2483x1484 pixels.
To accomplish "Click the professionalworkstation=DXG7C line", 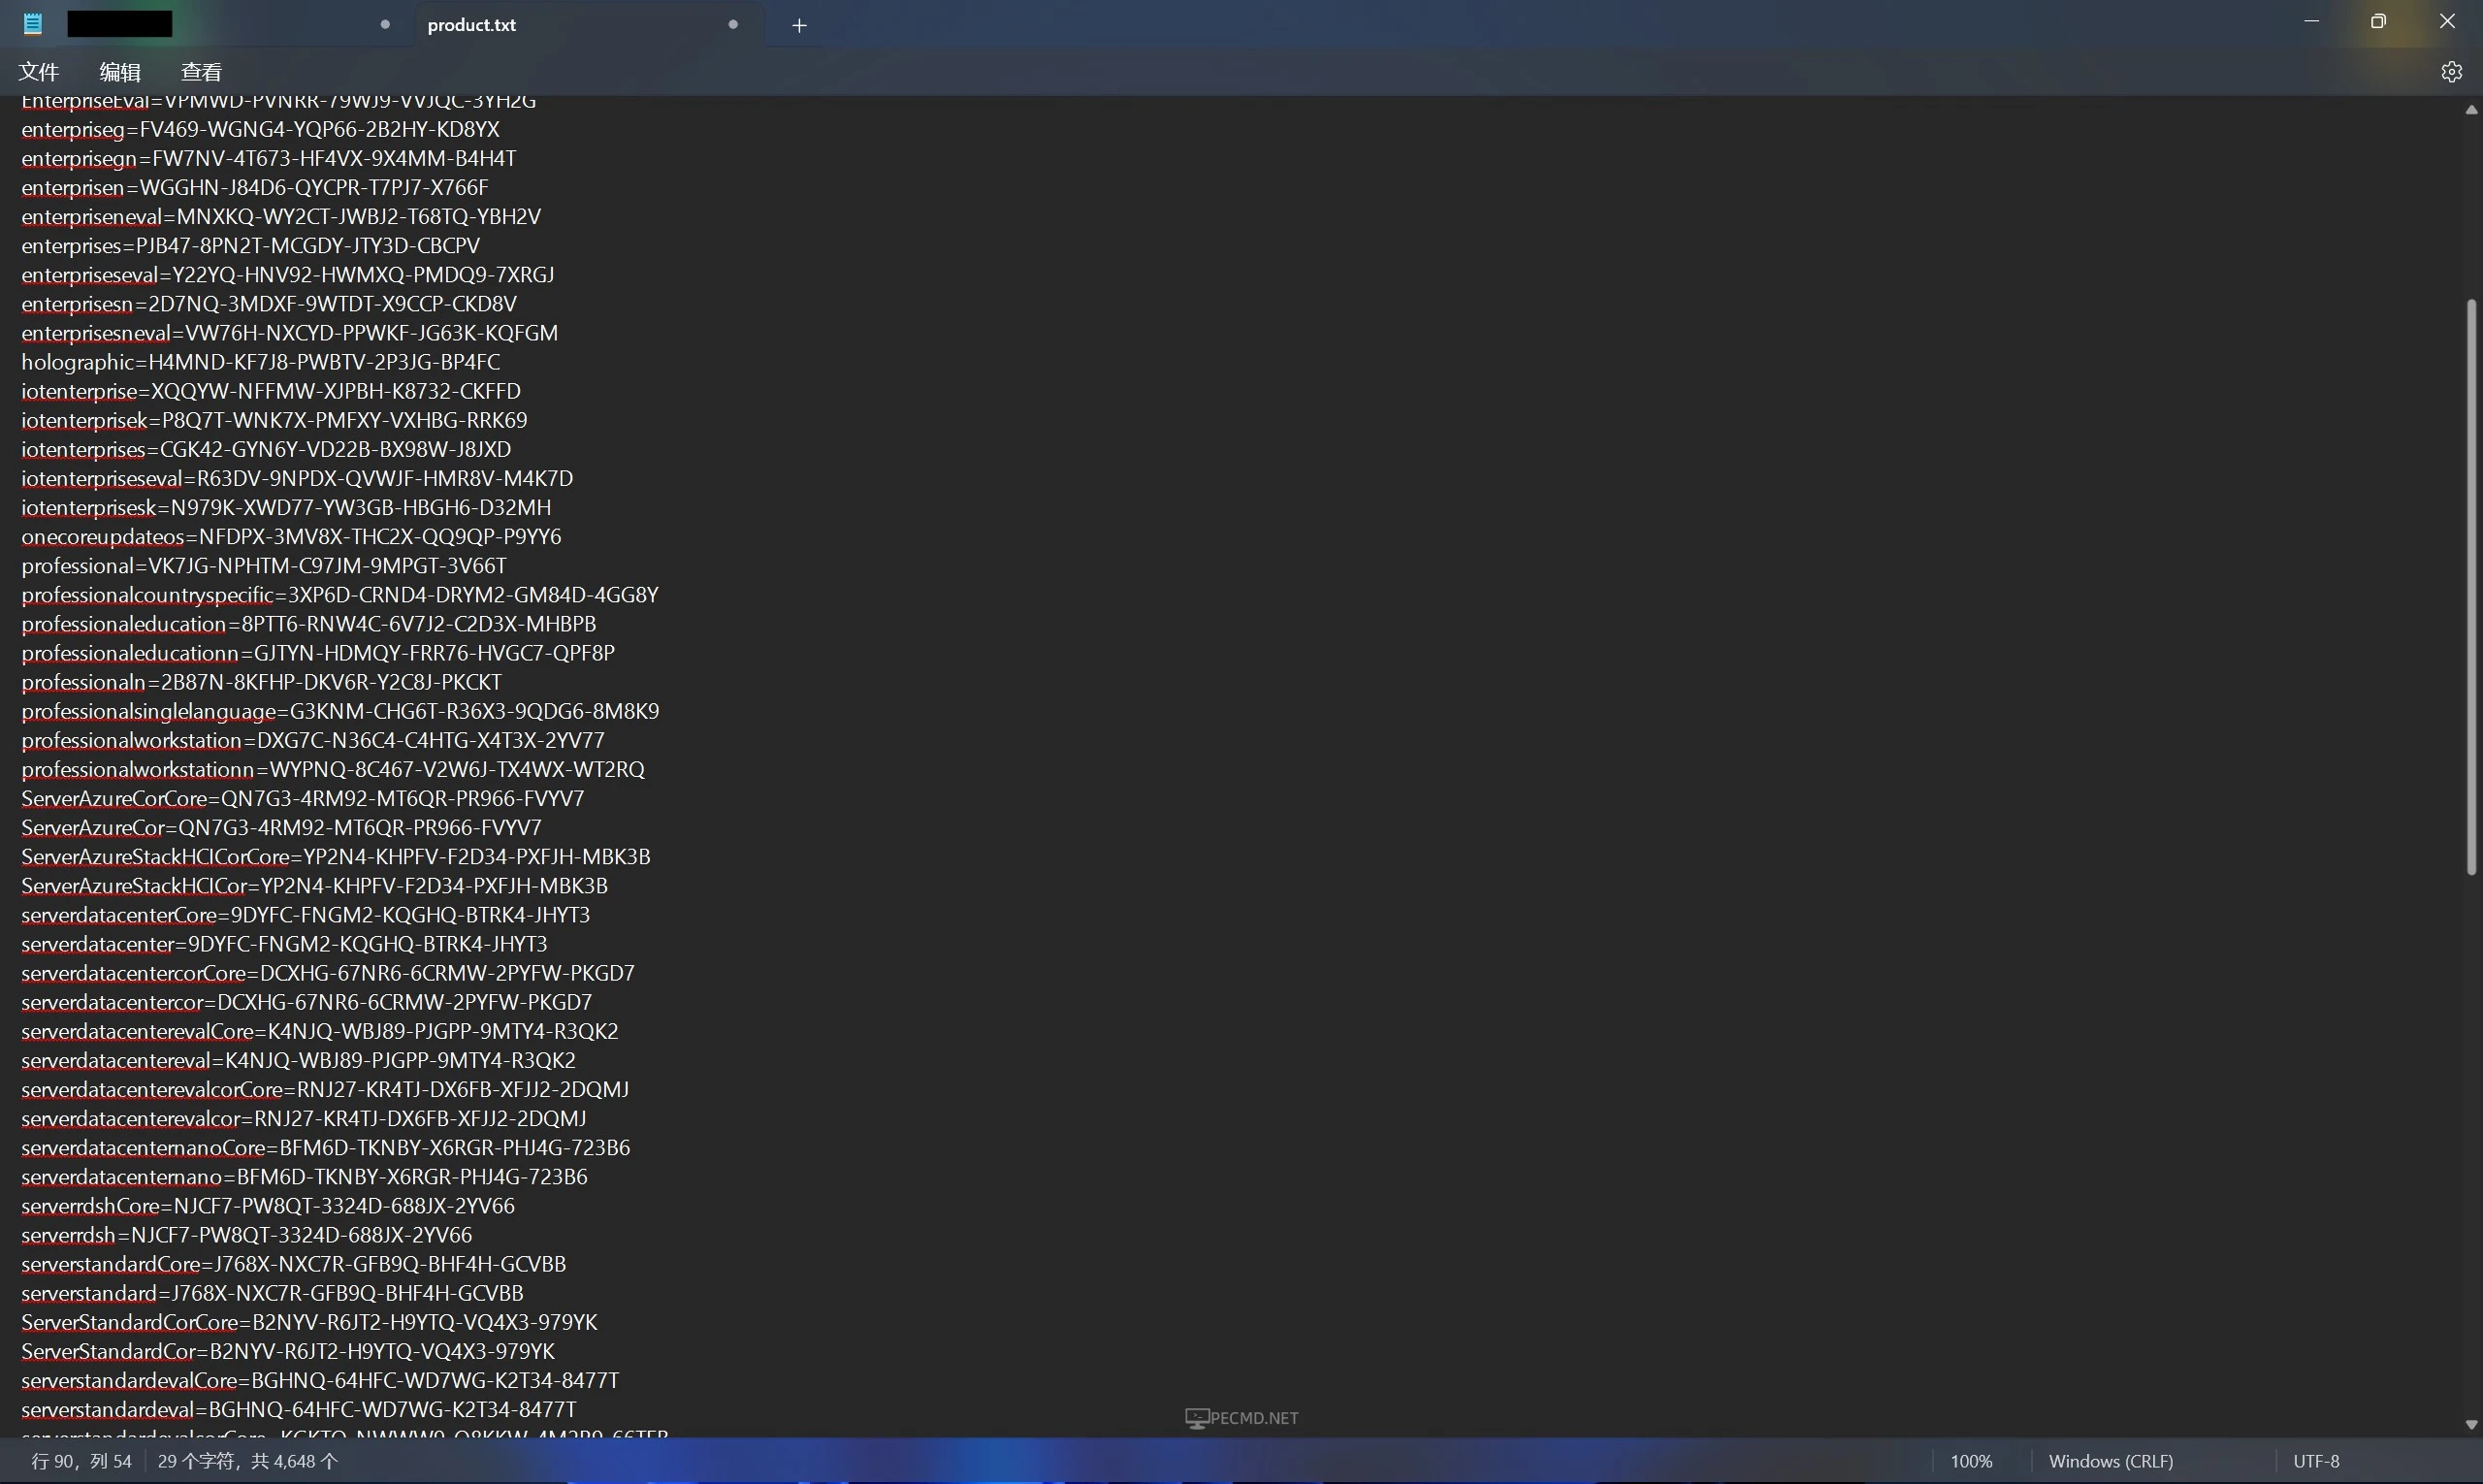I will [313, 740].
